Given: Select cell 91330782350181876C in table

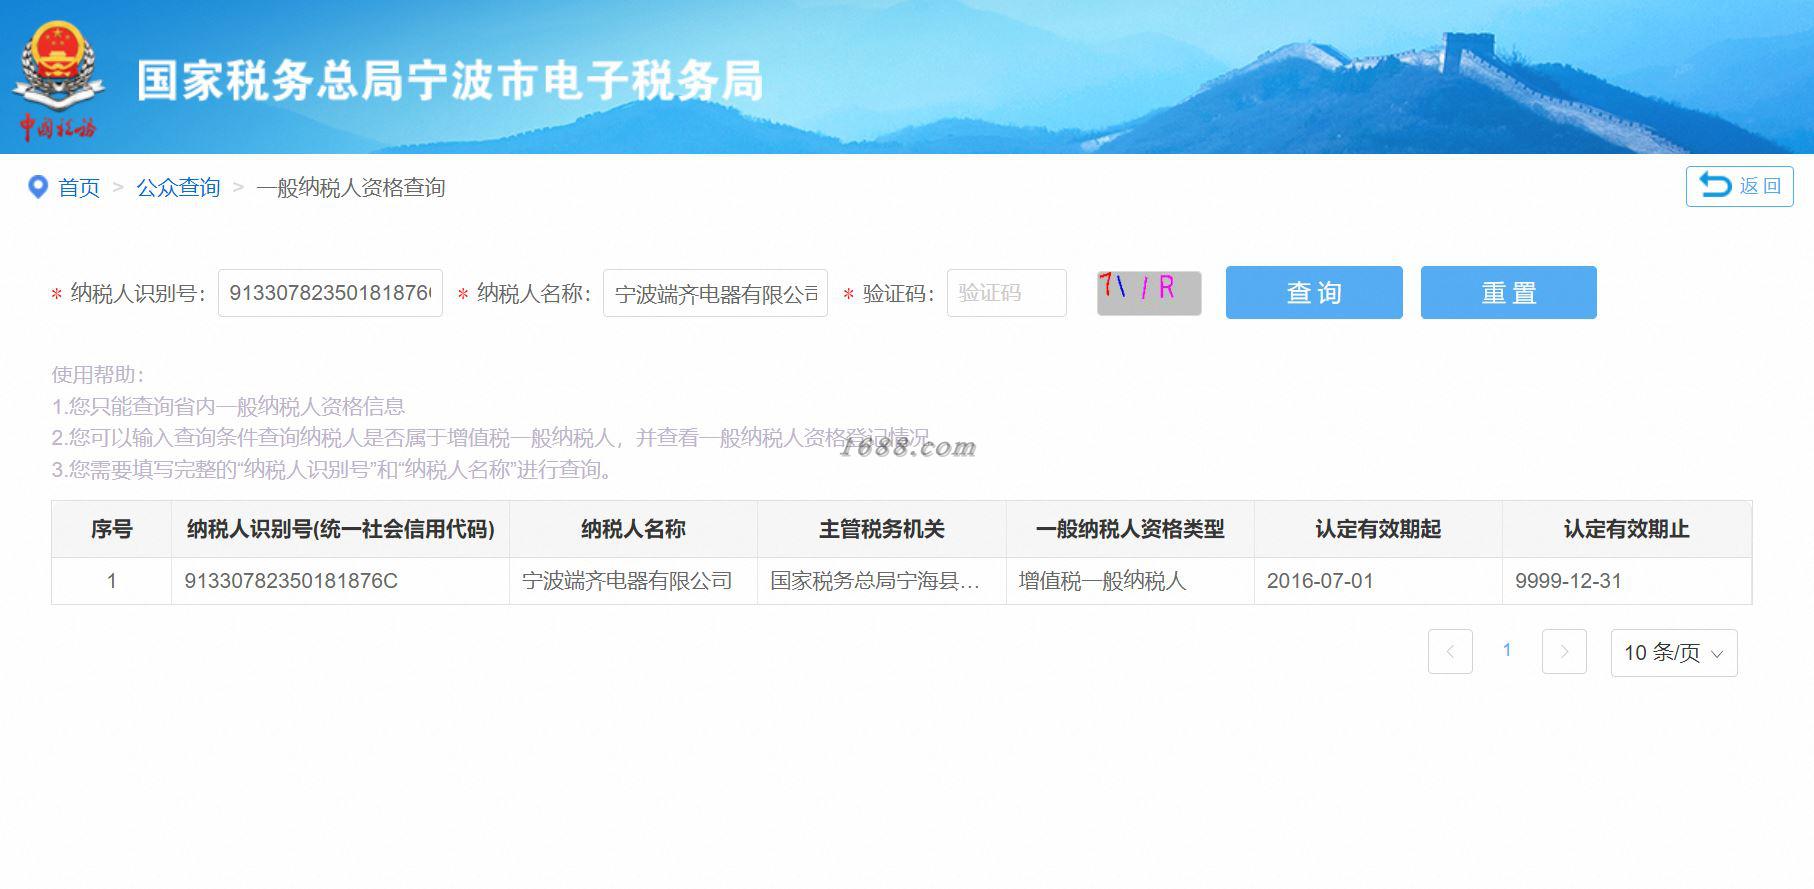Looking at the screenshot, I should point(340,581).
